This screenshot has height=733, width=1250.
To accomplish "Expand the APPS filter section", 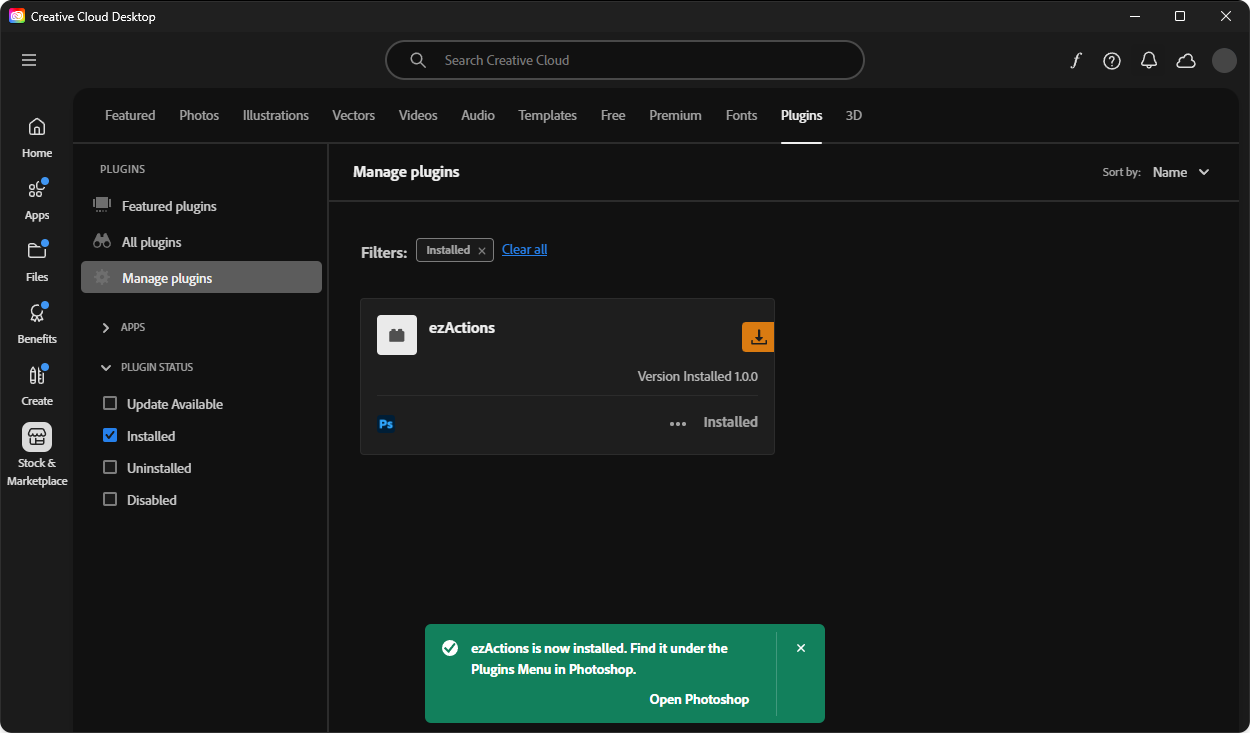I will point(106,327).
